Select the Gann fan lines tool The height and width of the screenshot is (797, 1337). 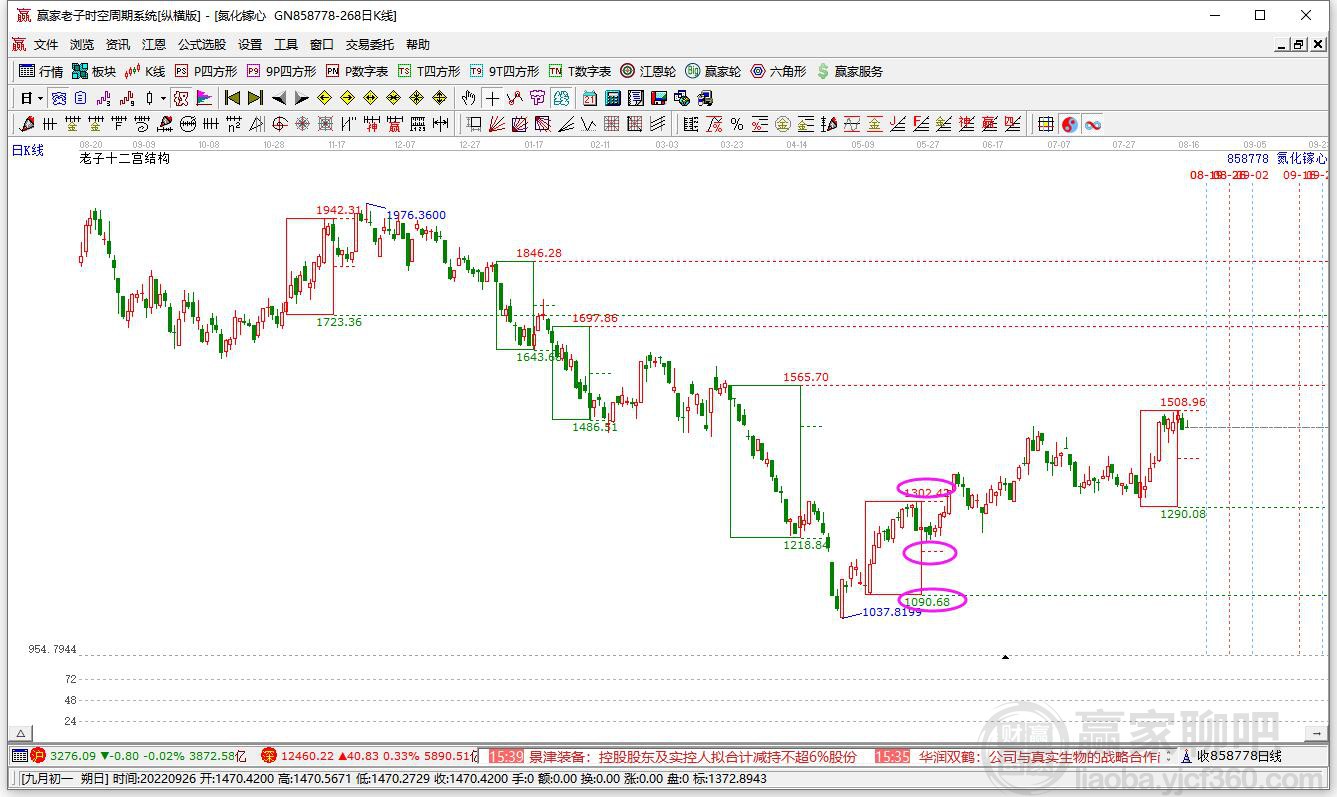(x=496, y=124)
